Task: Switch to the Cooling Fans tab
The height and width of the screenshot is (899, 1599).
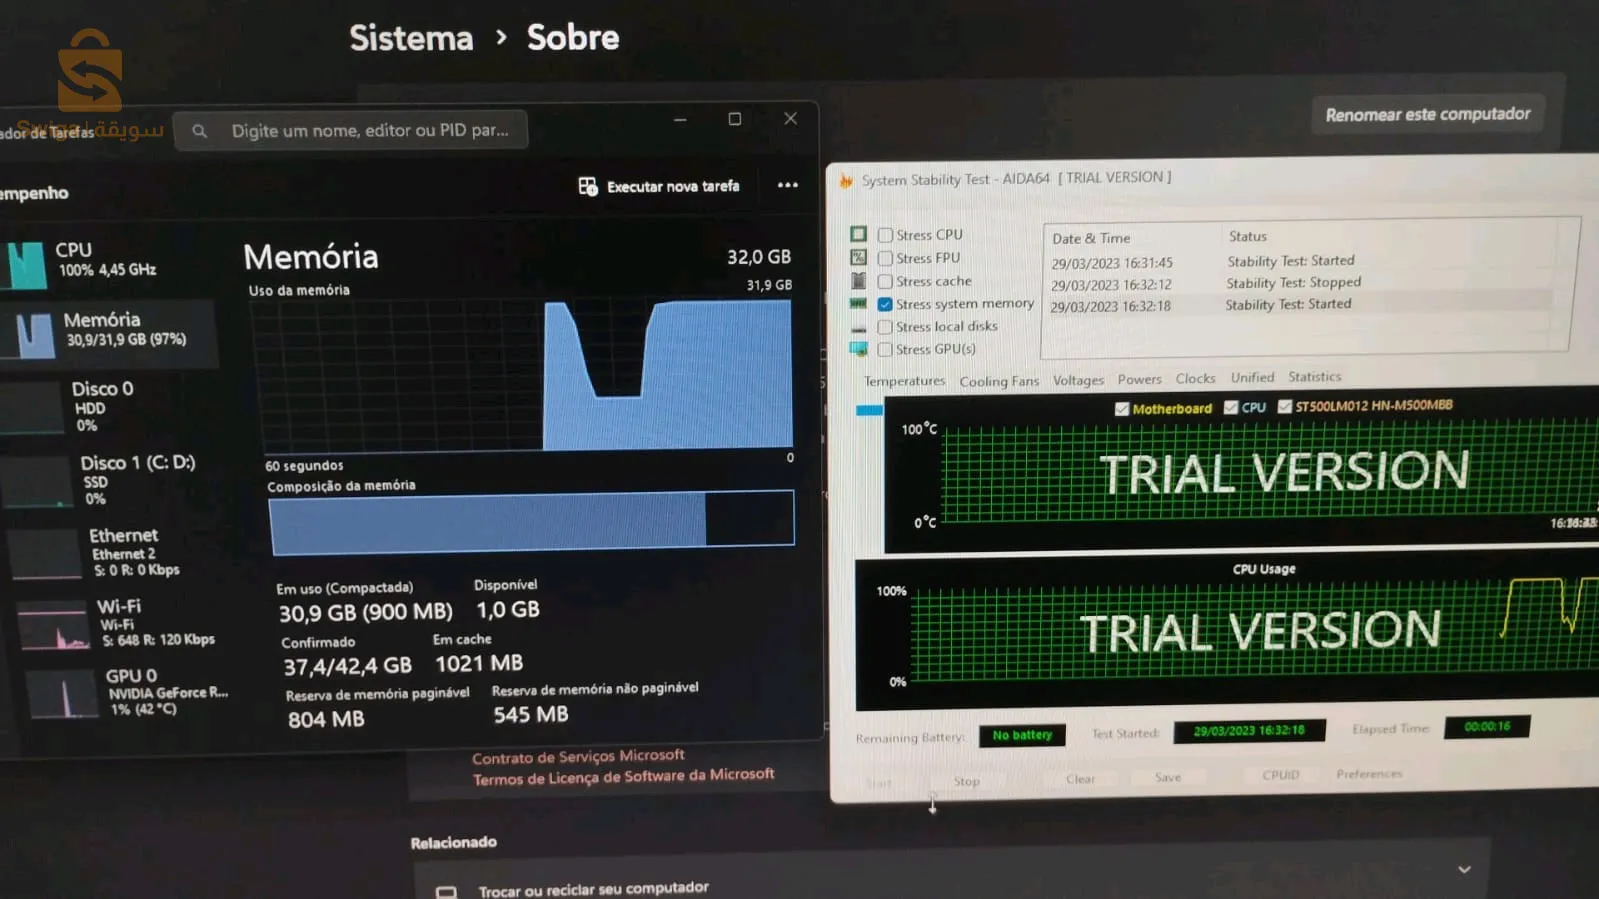Action: 998,381
